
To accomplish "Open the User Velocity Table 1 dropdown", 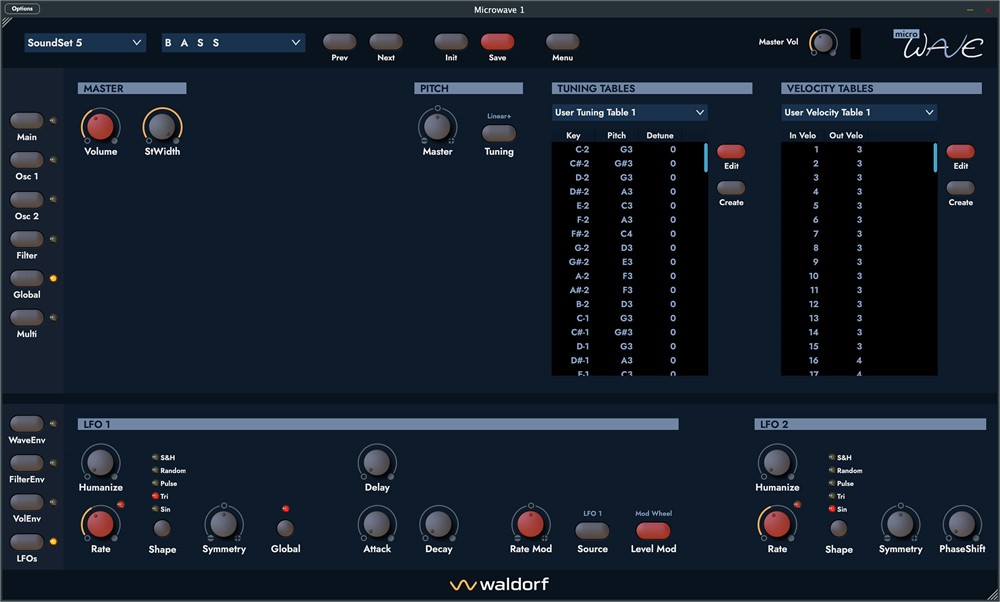I will (859, 113).
